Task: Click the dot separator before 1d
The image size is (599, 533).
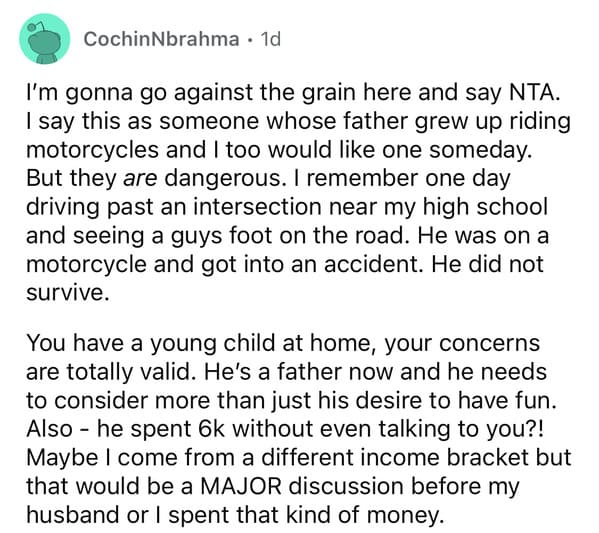Action: [250, 40]
